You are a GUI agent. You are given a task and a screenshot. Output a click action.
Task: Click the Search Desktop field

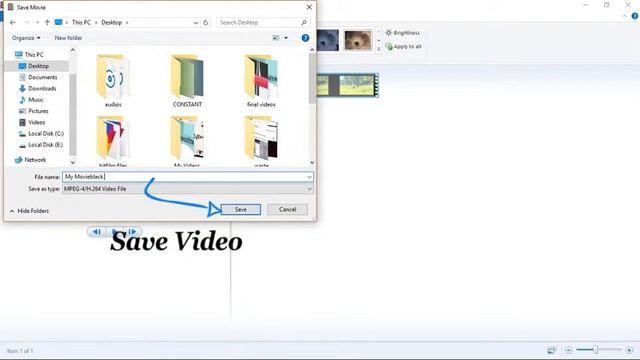pyautogui.click(x=262, y=22)
